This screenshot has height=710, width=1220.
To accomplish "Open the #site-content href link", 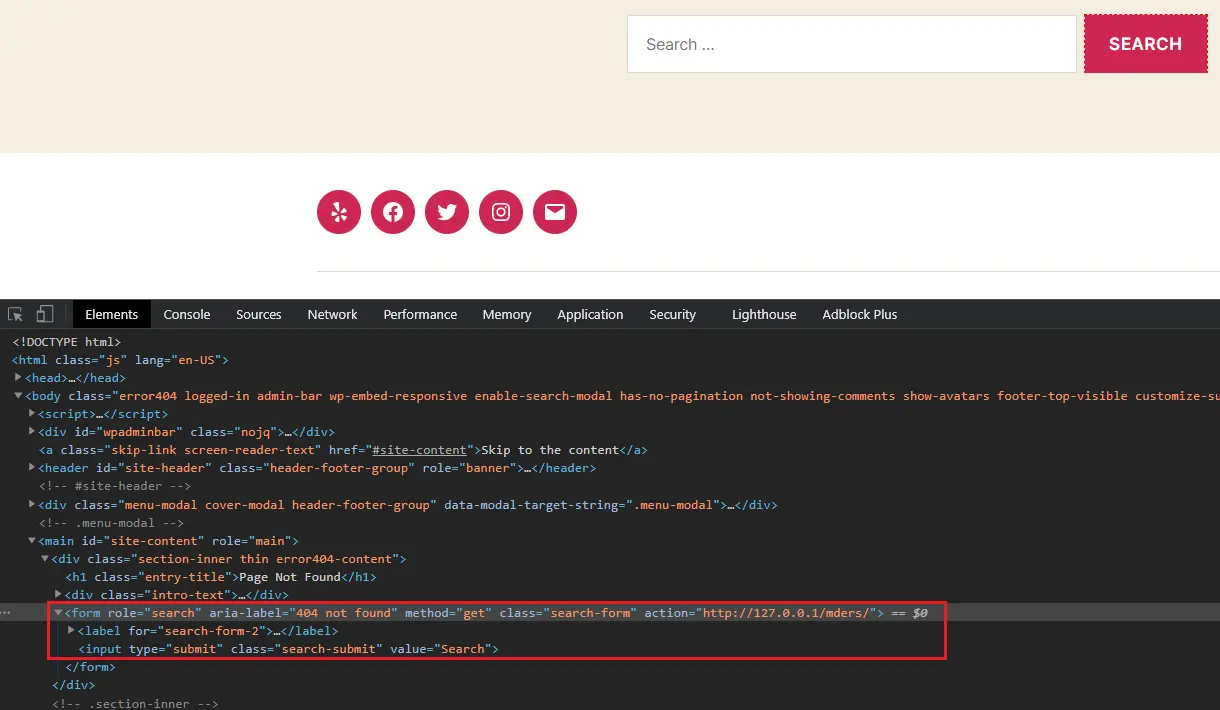I will coord(419,449).
